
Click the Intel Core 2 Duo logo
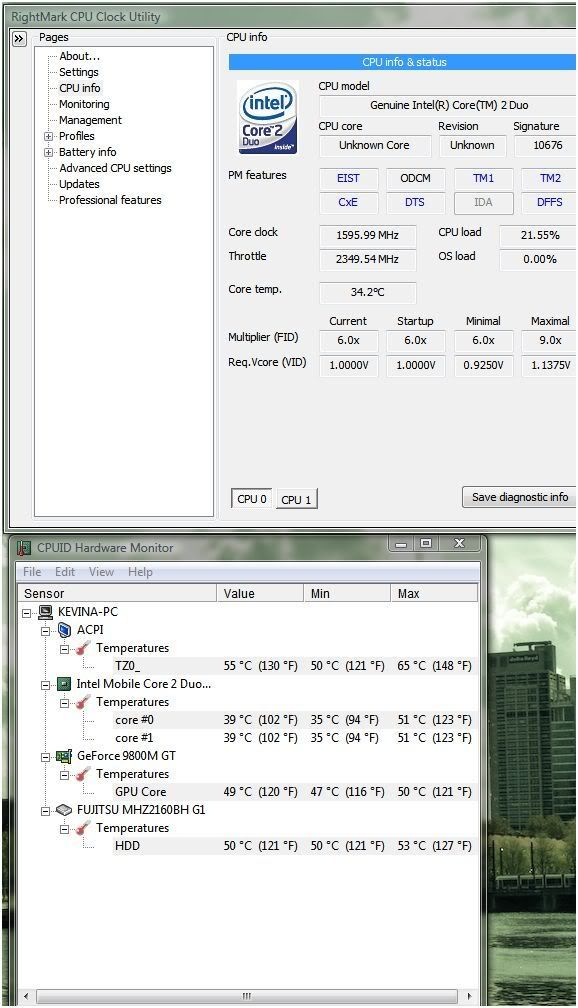tap(268, 117)
